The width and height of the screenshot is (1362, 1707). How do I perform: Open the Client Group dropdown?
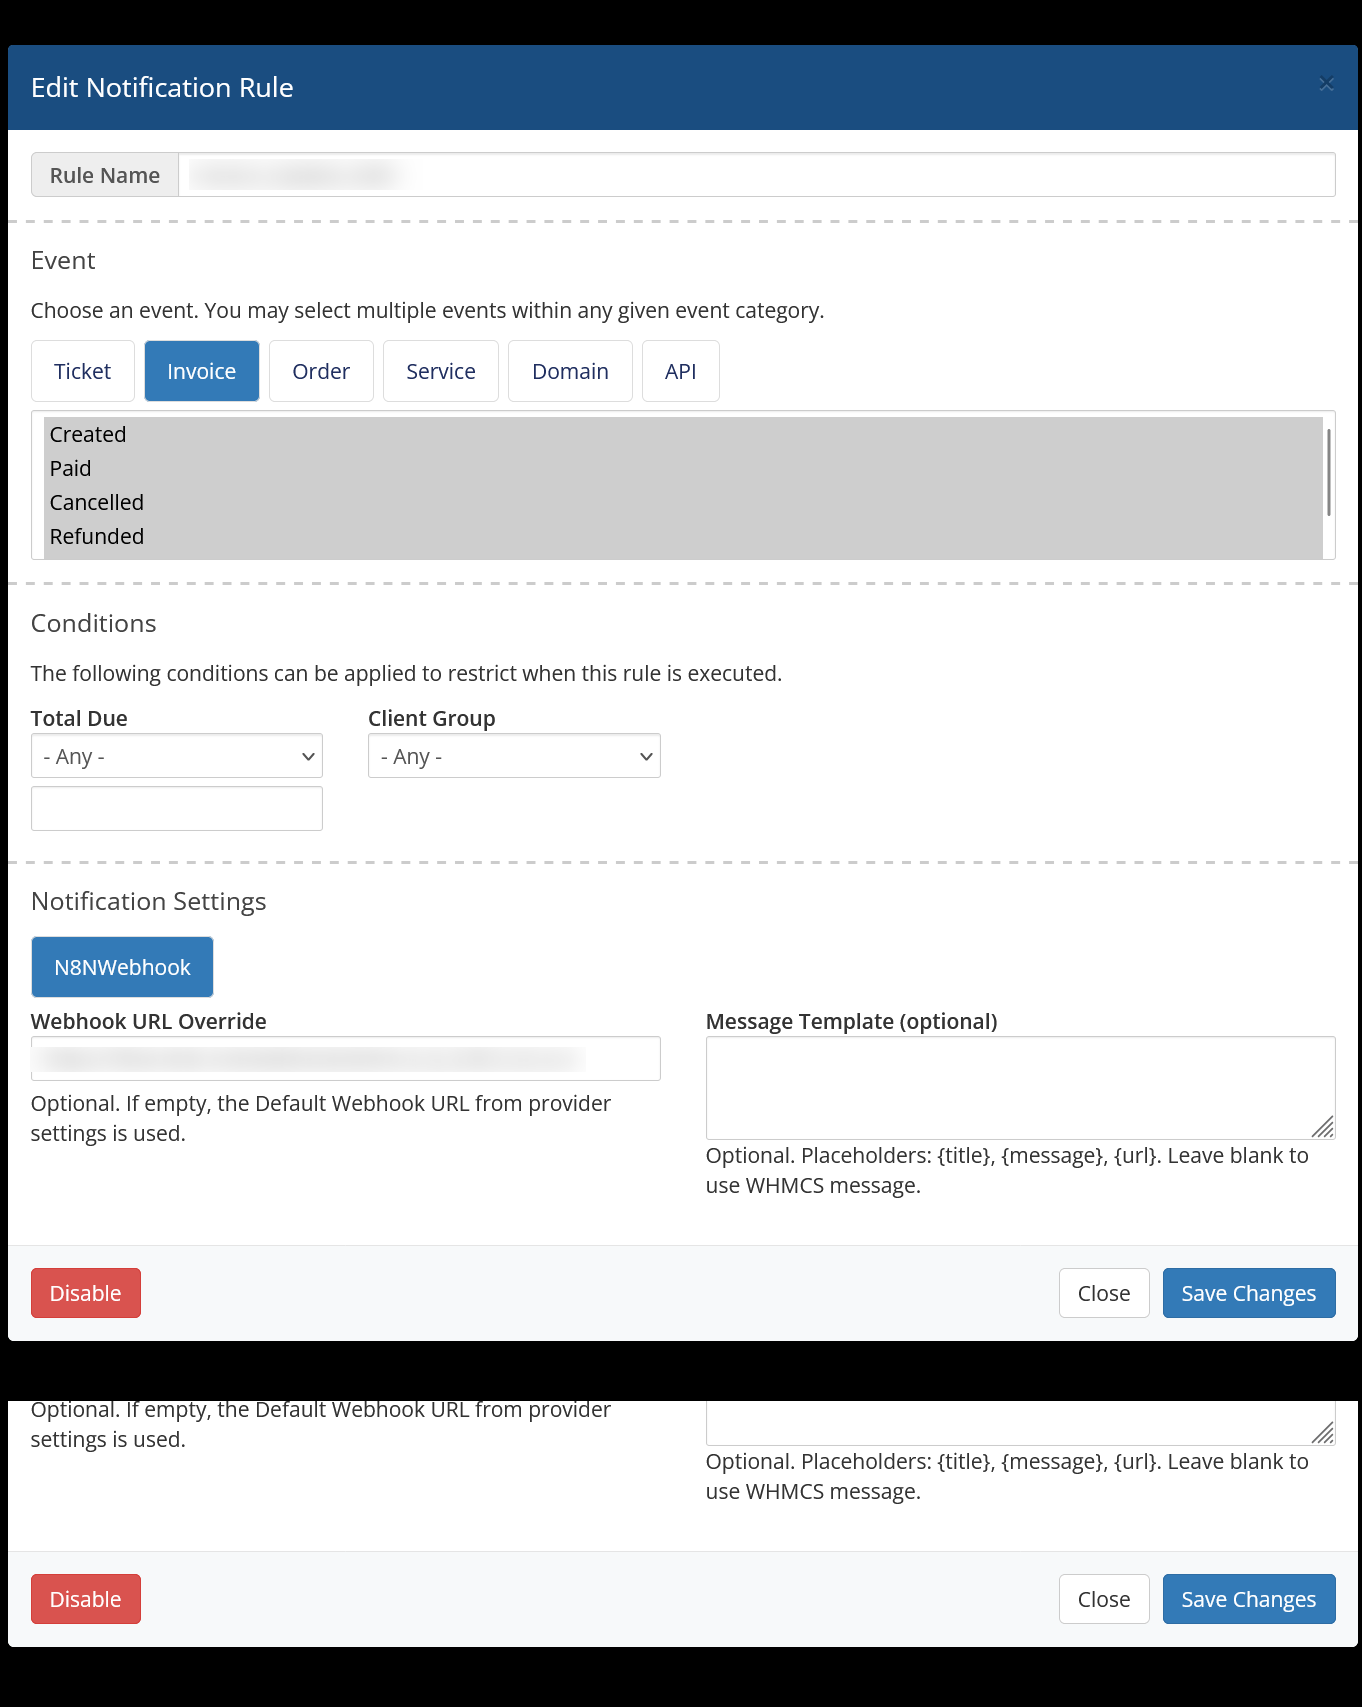coord(514,756)
